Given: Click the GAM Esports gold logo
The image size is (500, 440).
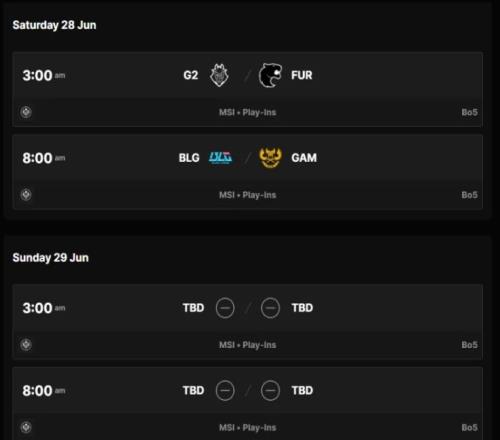Looking at the screenshot, I should coord(270,158).
